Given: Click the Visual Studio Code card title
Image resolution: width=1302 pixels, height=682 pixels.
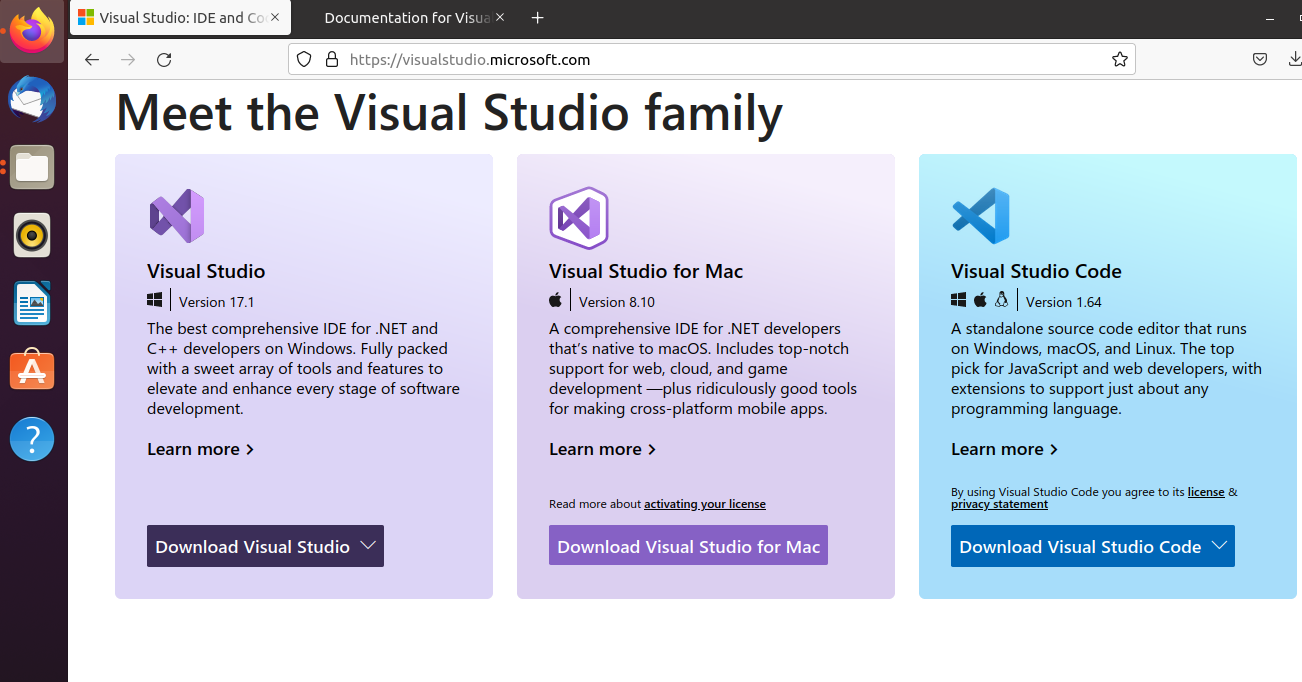Looking at the screenshot, I should point(1036,271).
